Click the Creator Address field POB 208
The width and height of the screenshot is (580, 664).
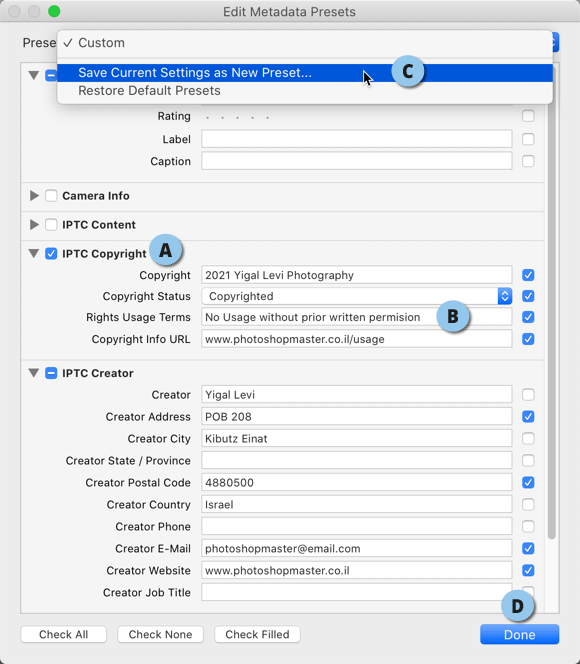coord(357,417)
